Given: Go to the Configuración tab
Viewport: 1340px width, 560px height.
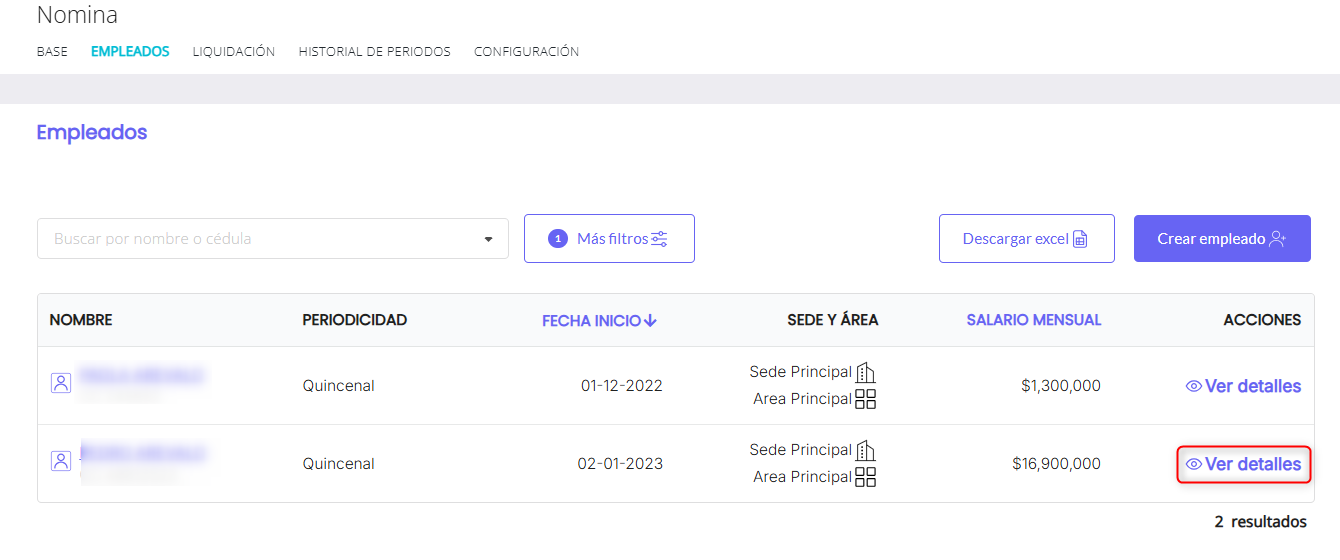Looking at the screenshot, I should [x=527, y=51].
